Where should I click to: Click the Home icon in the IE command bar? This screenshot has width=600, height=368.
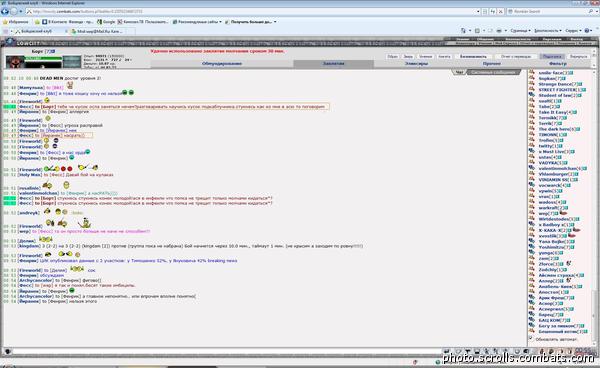tap(463, 31)
